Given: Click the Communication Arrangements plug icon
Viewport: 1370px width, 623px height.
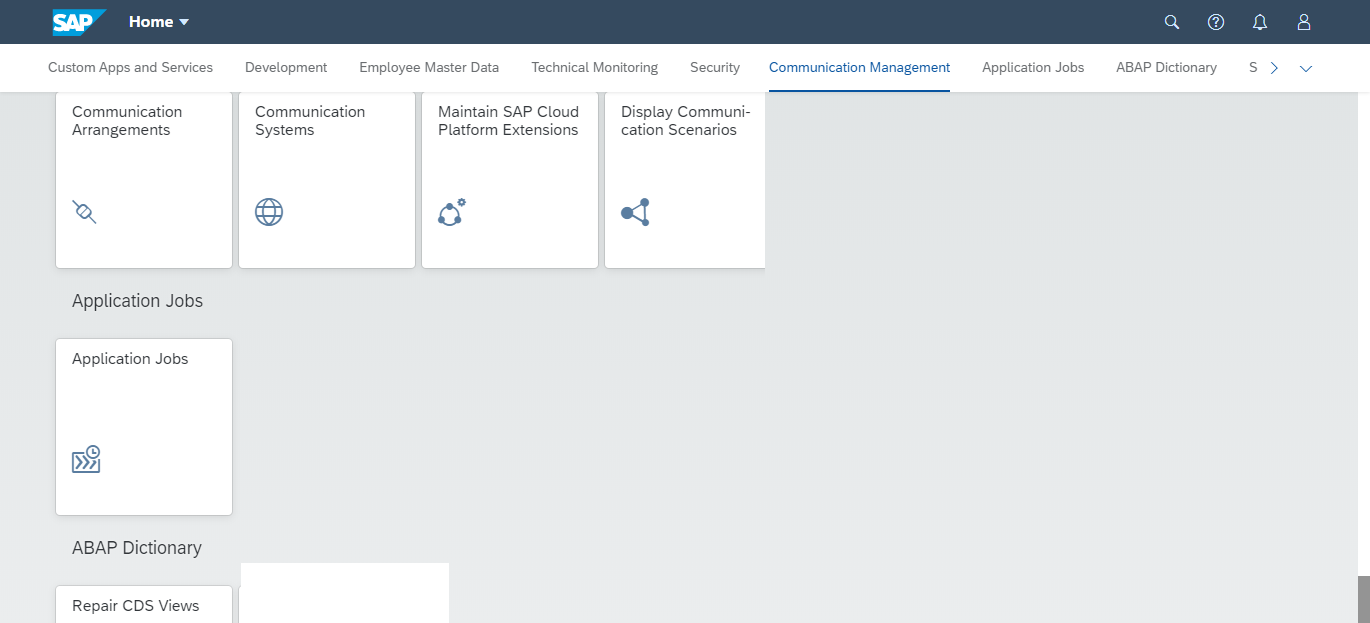Looking at the screenshot, I should click(x=85, y=212).
